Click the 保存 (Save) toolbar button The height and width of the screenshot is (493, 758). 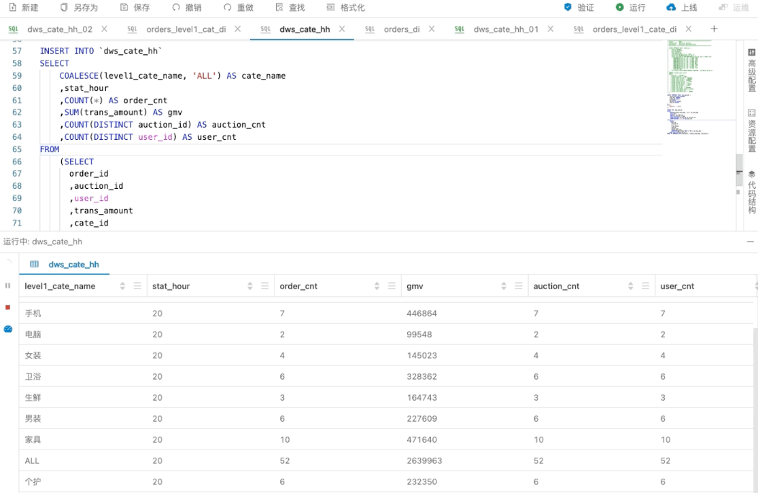point(135,7)
